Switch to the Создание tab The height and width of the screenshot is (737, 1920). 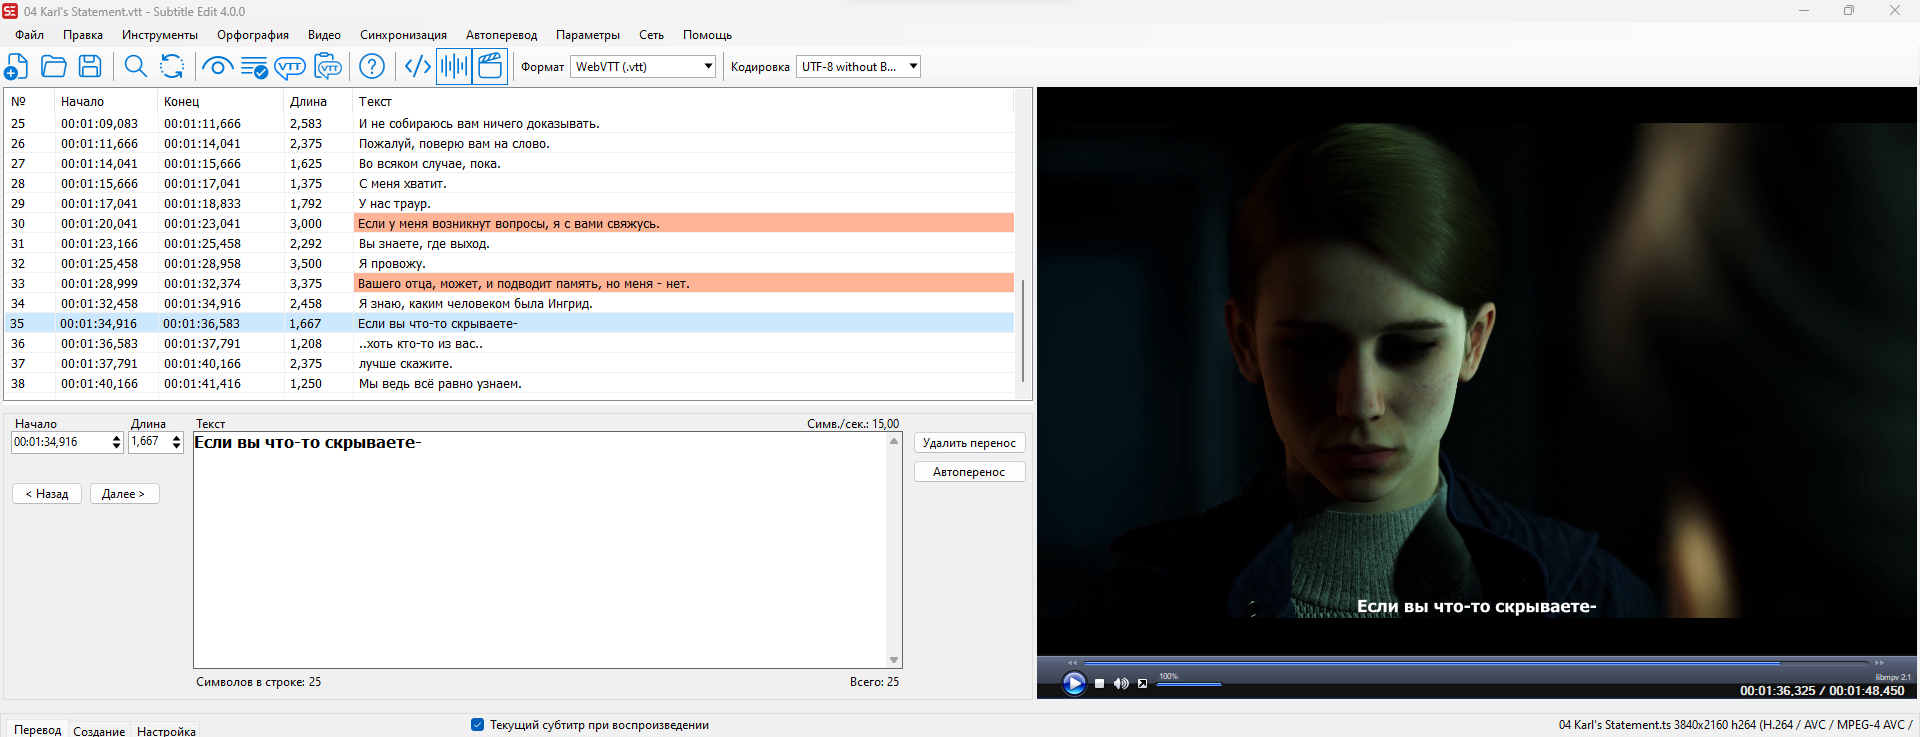pos(99,731)
